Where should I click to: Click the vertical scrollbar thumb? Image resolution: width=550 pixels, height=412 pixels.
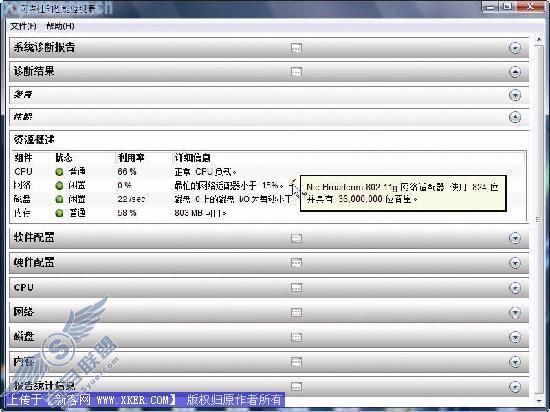click(539, 220)
